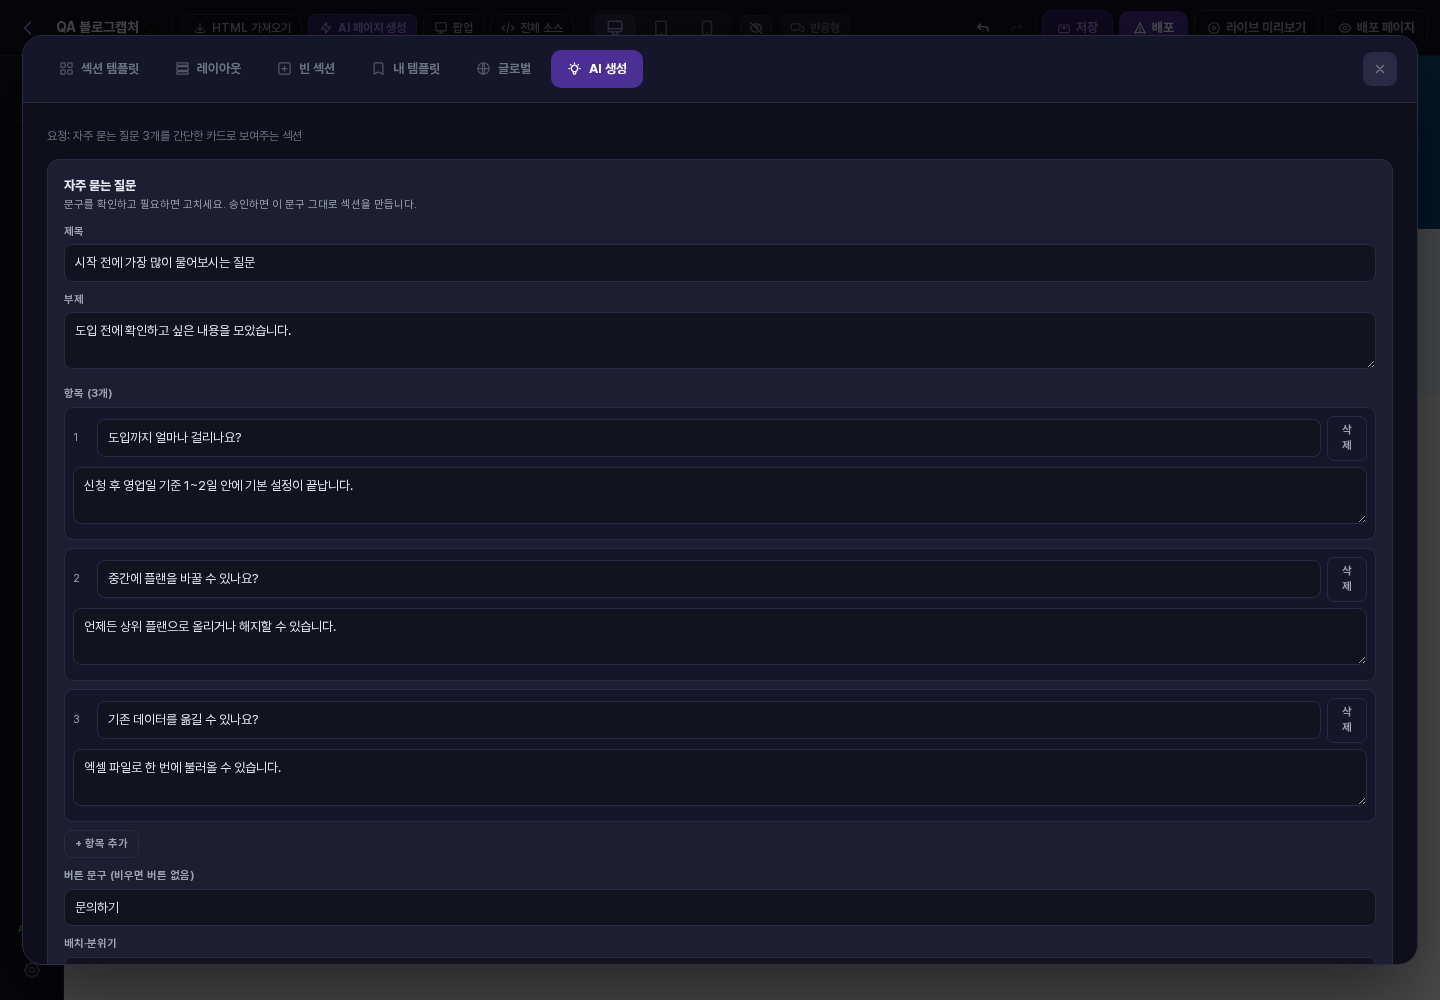Click the redo arrow in the editor toolbar
This screenshot has width=1440, height=1000.
click(1017, 28)
